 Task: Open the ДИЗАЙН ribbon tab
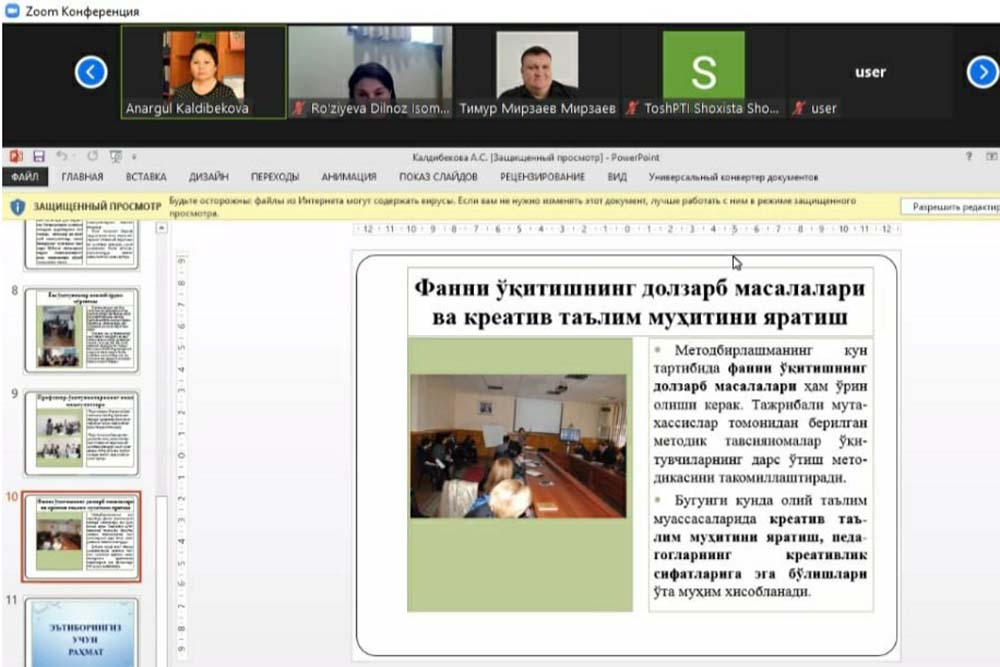[x=208, y=177]
